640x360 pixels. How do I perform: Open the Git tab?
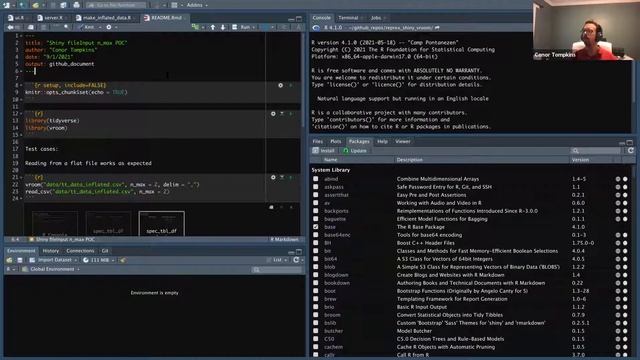[105, 251]
